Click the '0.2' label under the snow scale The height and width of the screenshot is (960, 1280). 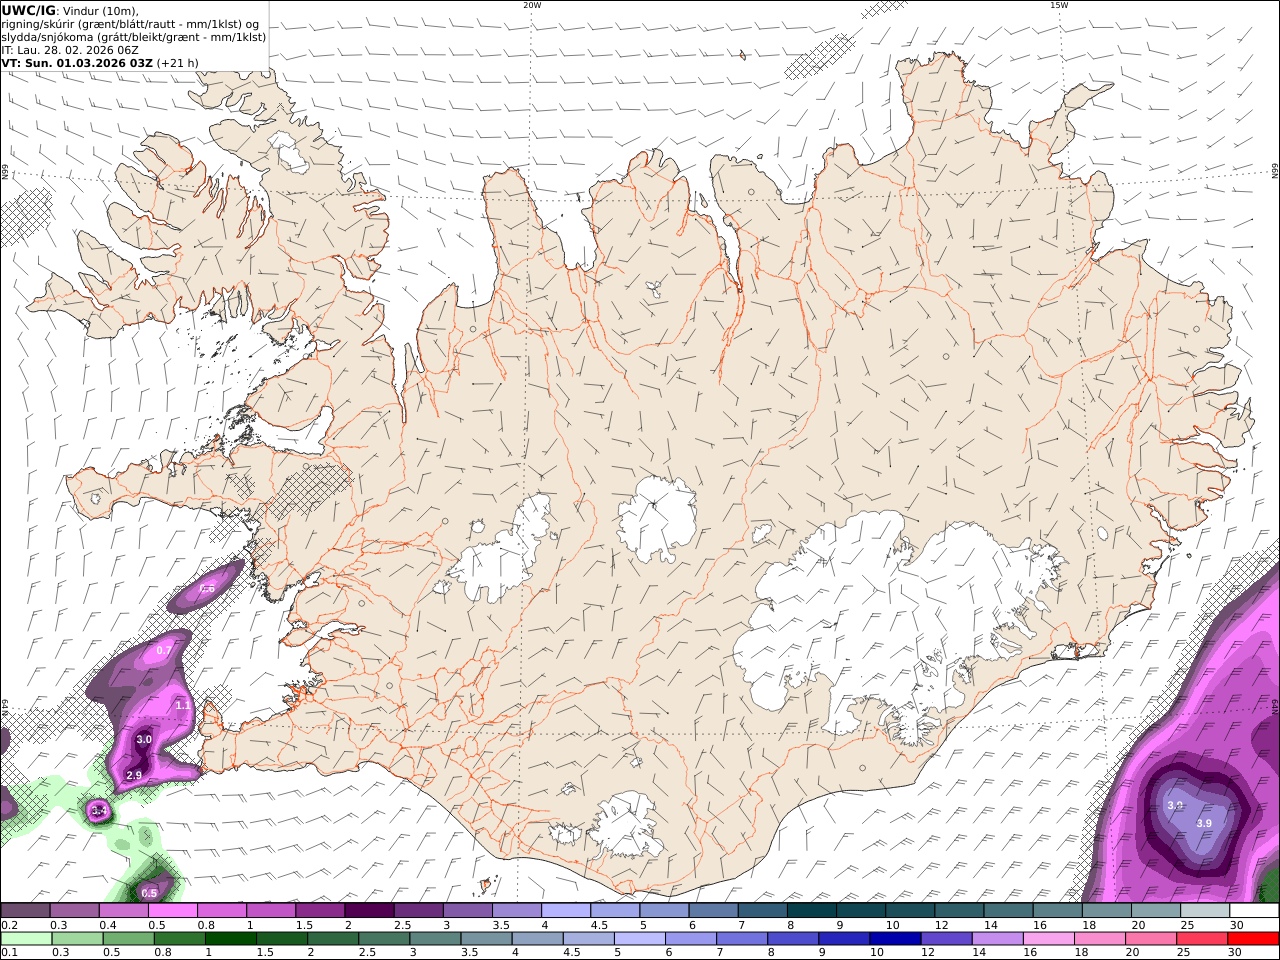point(9,925)
